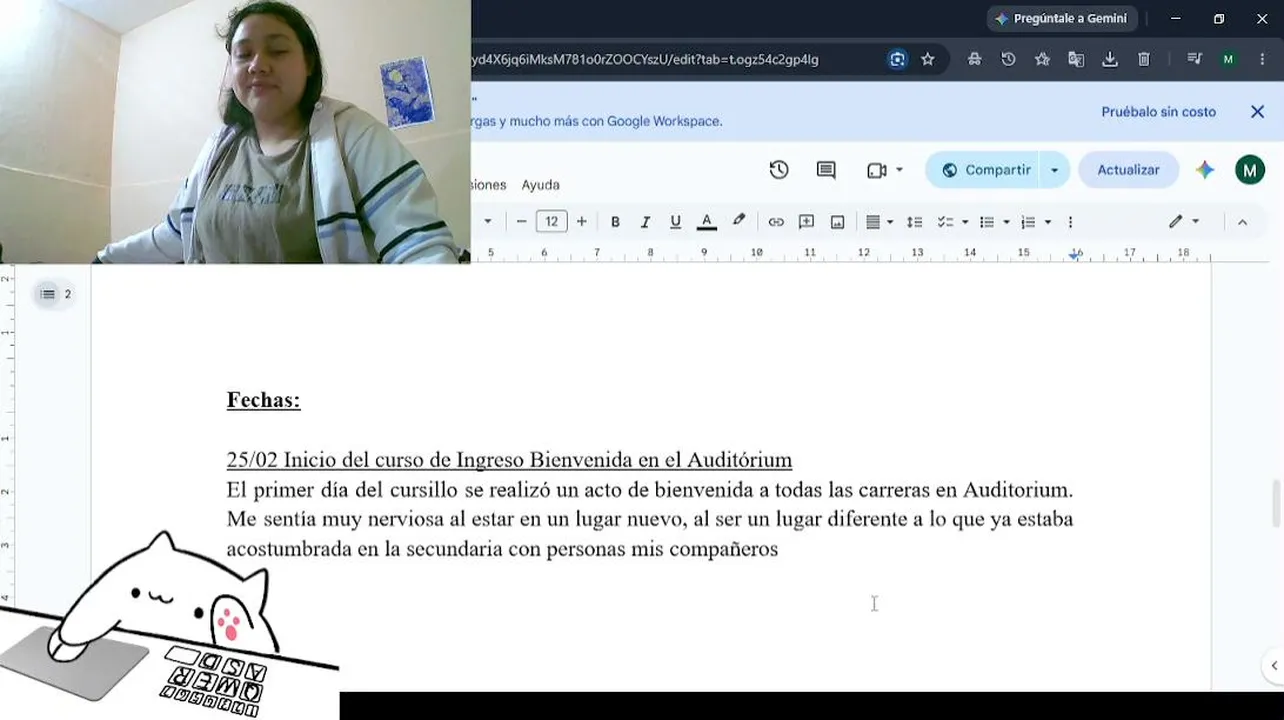Viewport: 1284px width, 720px height.
Task: Toggle bold formatting
Action: 615,222
